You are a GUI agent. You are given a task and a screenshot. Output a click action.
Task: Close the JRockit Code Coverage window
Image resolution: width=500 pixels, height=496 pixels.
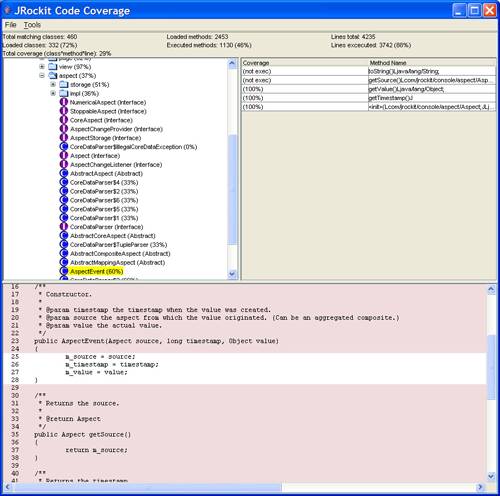click(490, 10)
